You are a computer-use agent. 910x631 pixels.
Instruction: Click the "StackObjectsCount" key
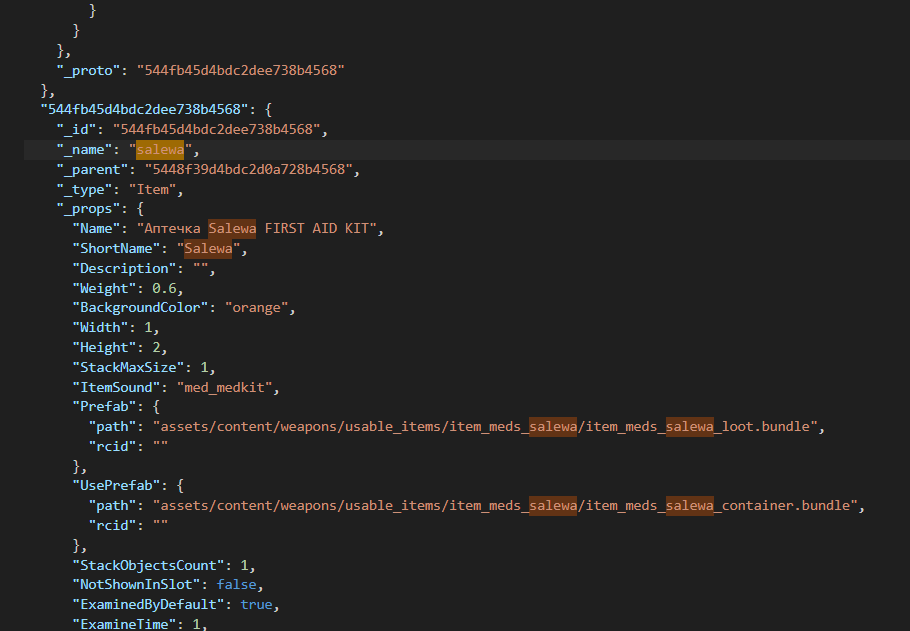[x=148, y=565]
